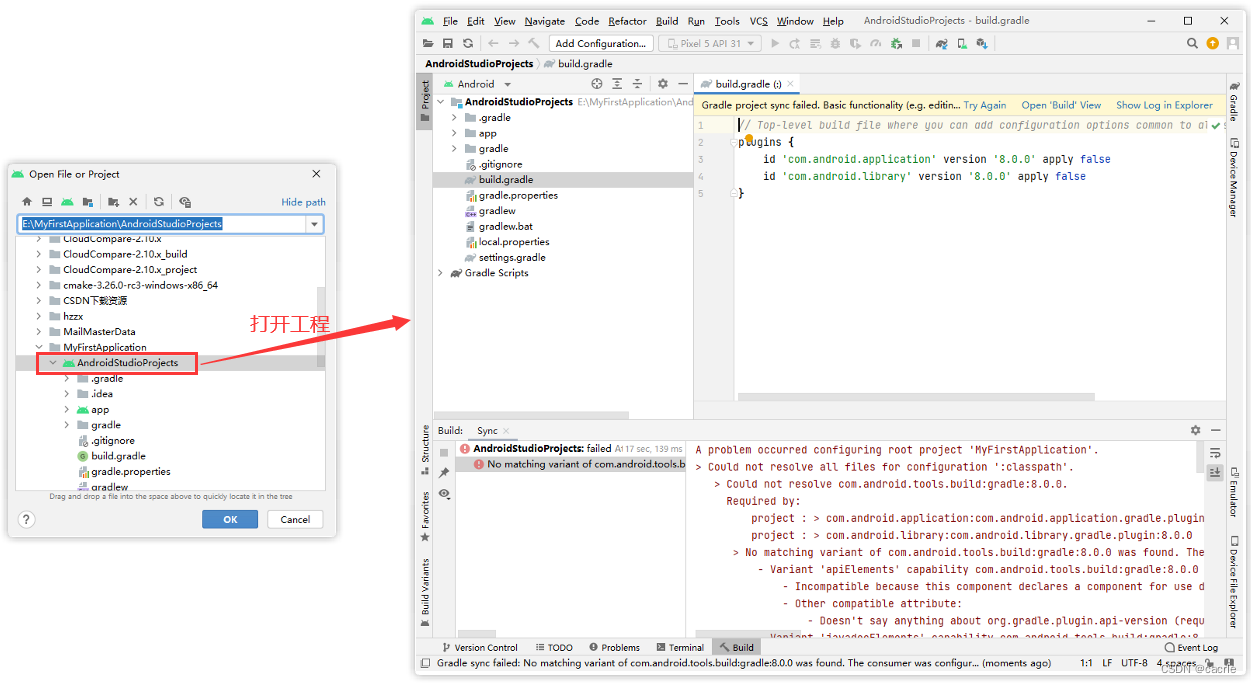Expand the .idea folder in Open File dialog
The image size is (1251, 683).
click(67, 394)
